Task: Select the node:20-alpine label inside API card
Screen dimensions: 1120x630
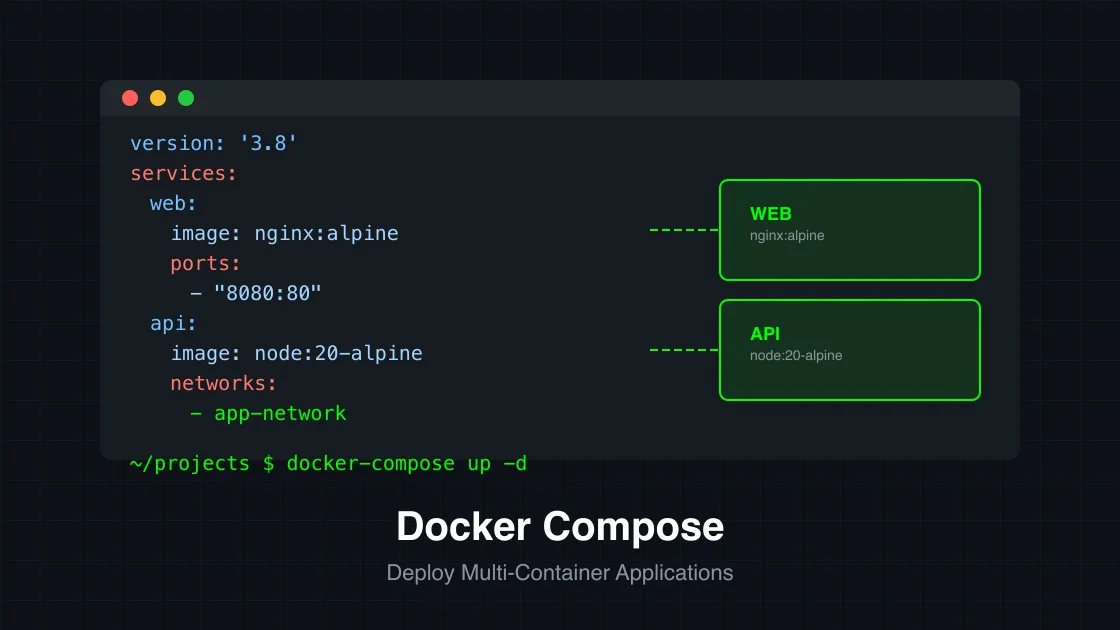Action: [796, 354]
